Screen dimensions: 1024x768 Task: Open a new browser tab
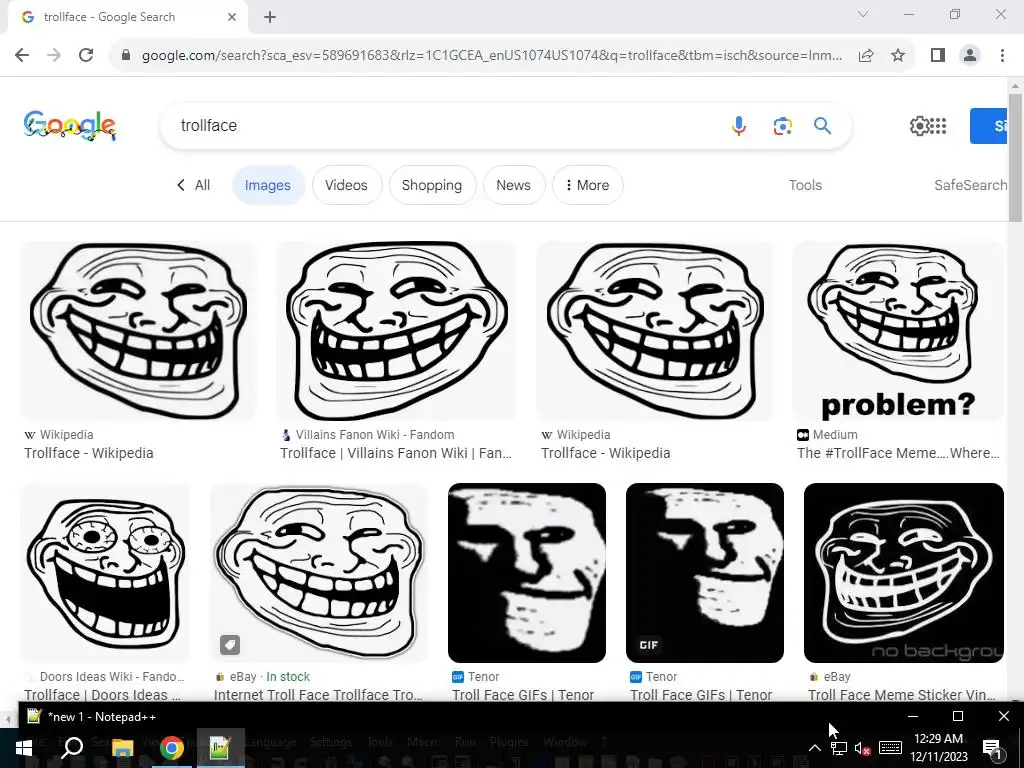pyautogui.click(x=270, y=18)
